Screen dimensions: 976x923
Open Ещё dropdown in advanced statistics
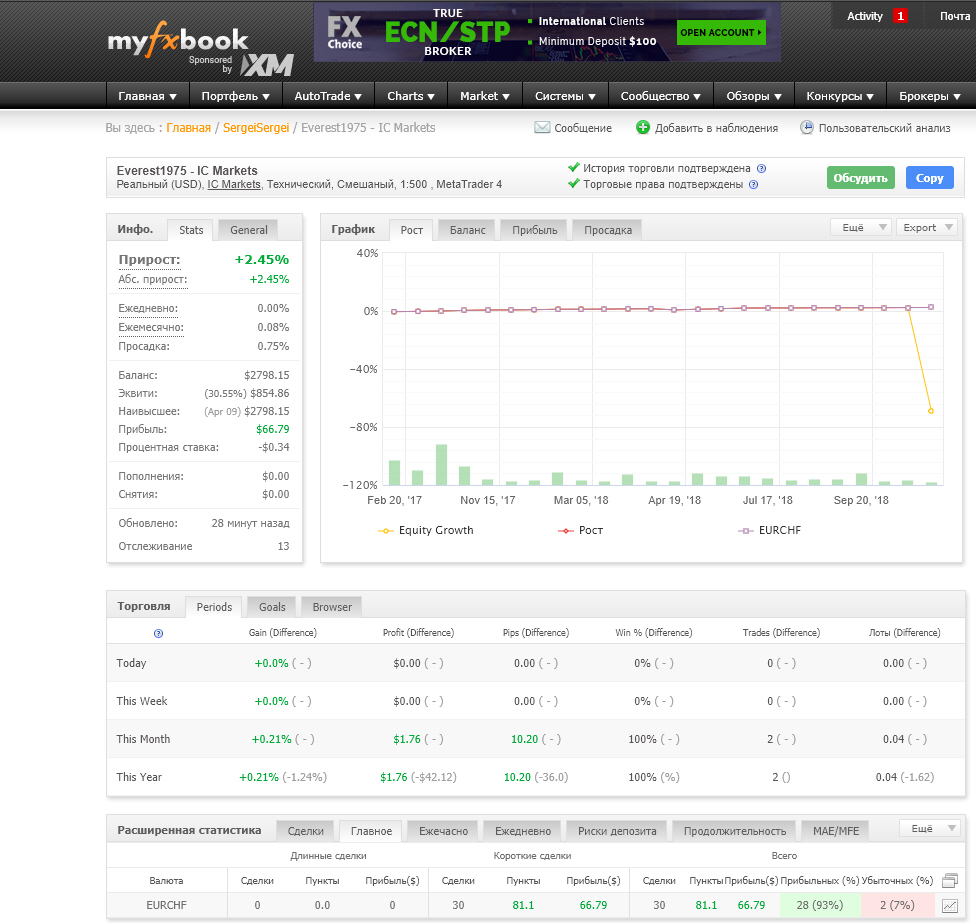[931, 828]
